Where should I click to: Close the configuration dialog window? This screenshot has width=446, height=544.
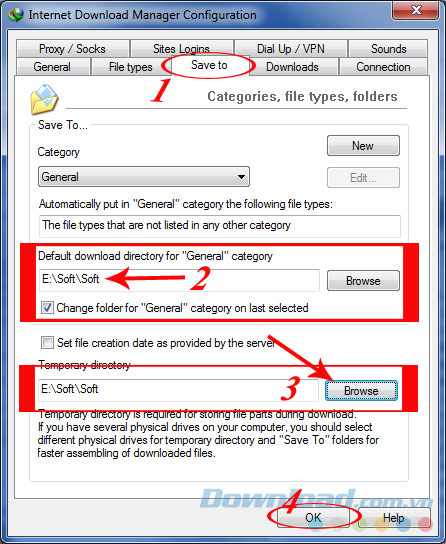[416, 10]
